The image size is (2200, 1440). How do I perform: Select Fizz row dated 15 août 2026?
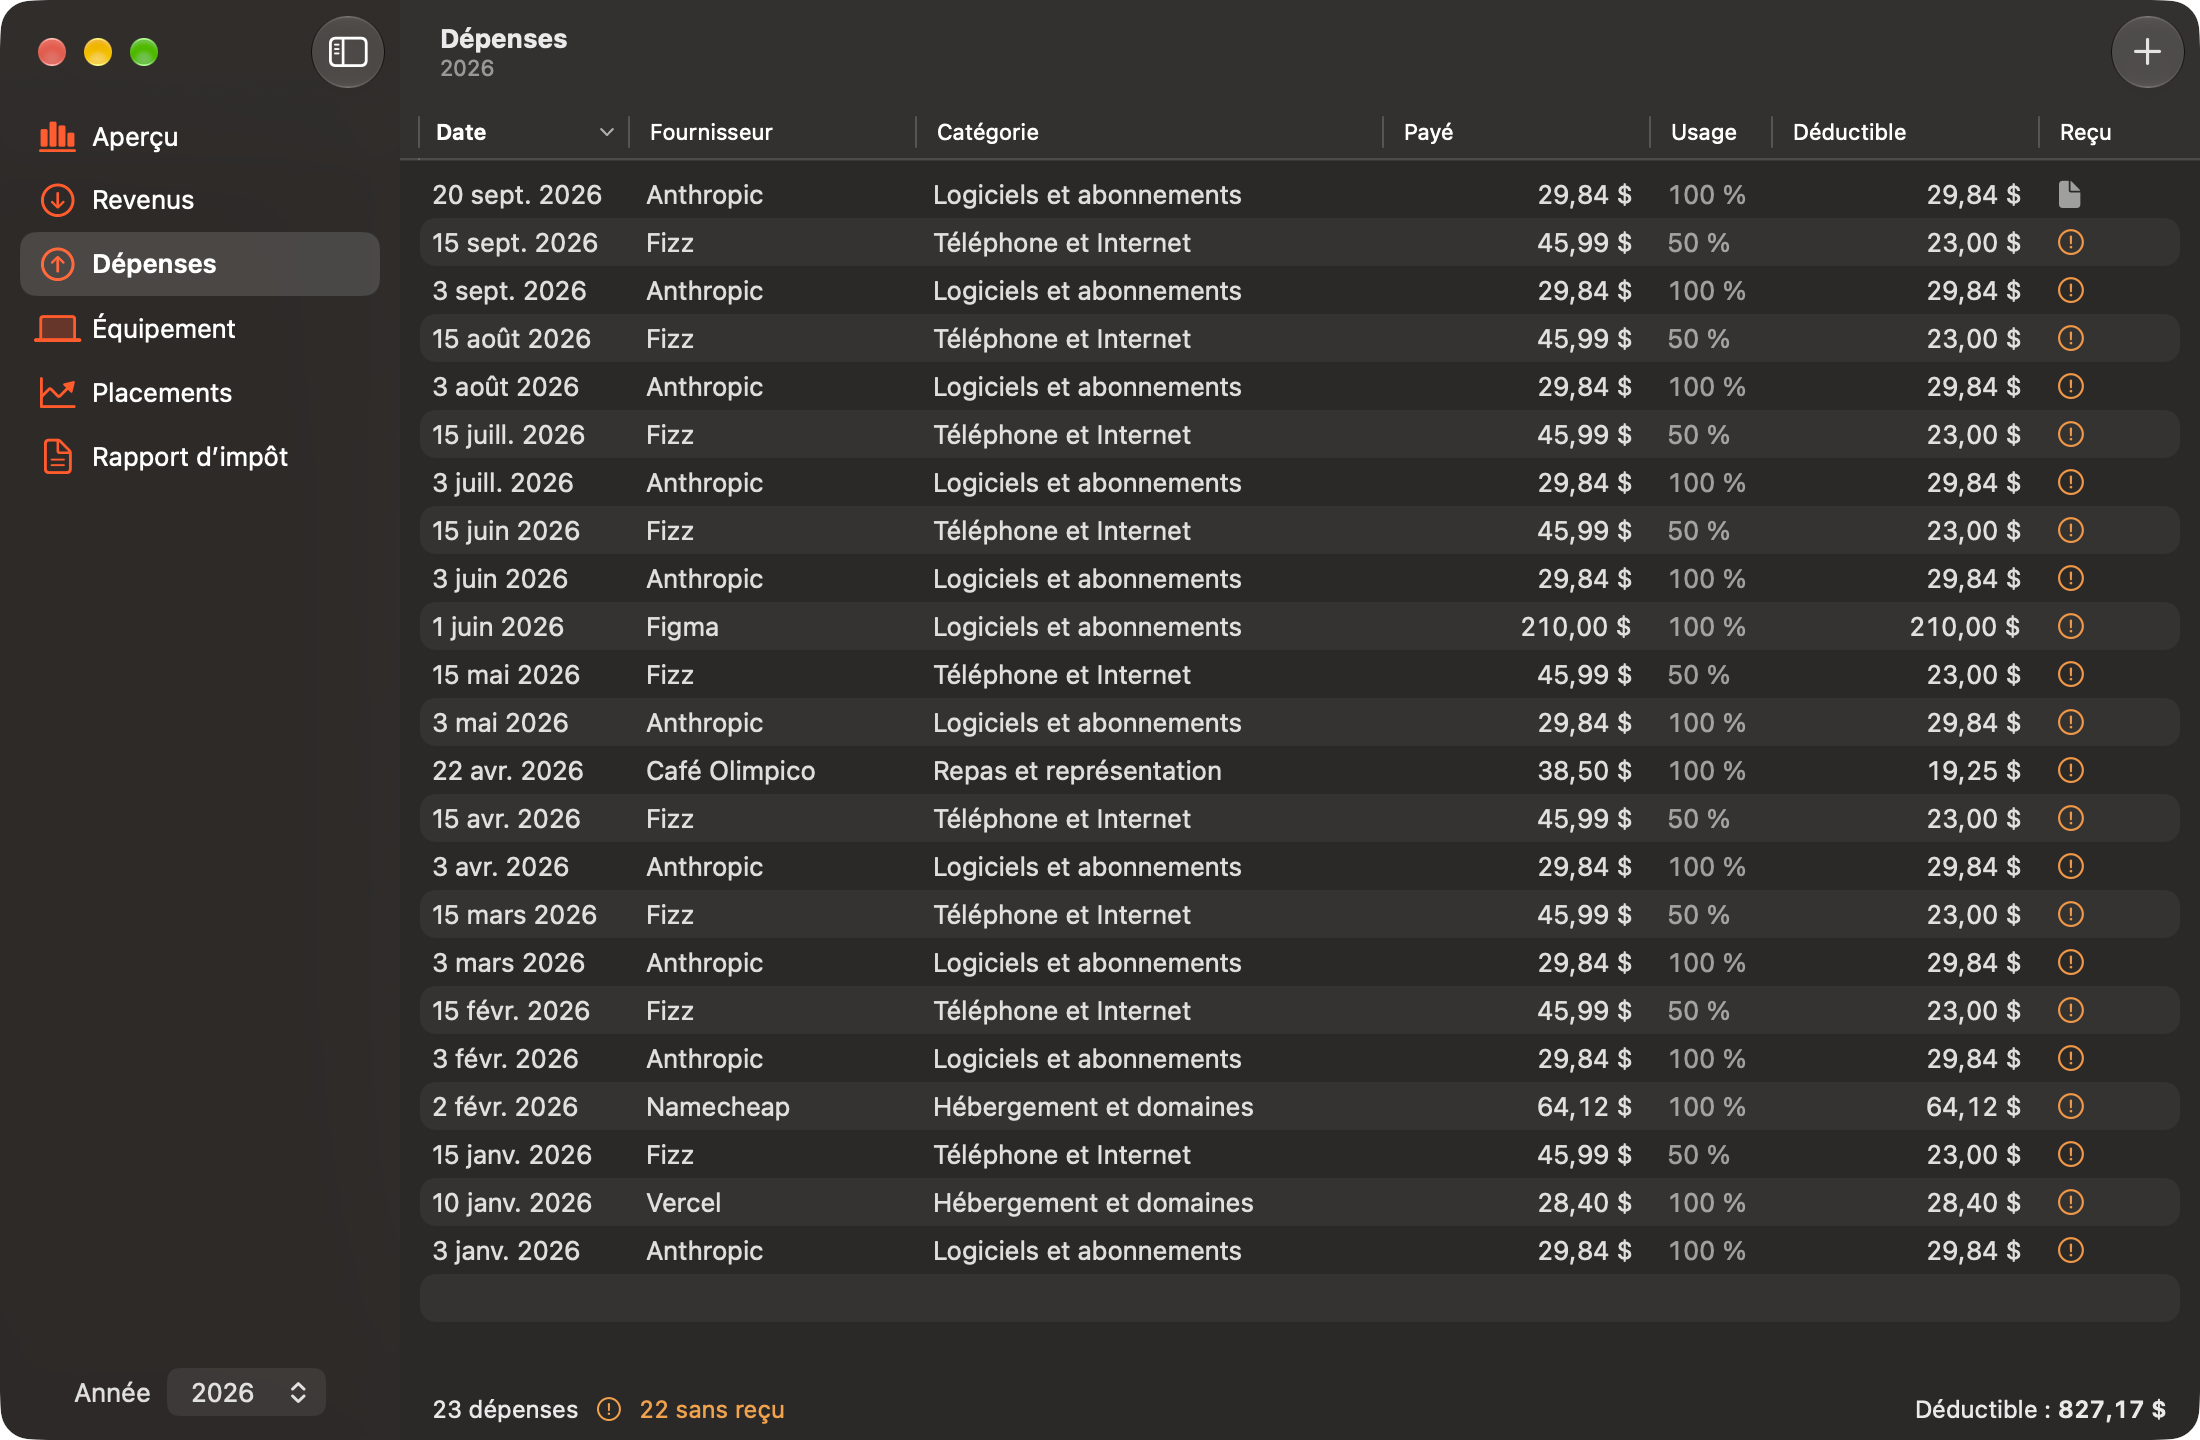tap(1299, 338)
